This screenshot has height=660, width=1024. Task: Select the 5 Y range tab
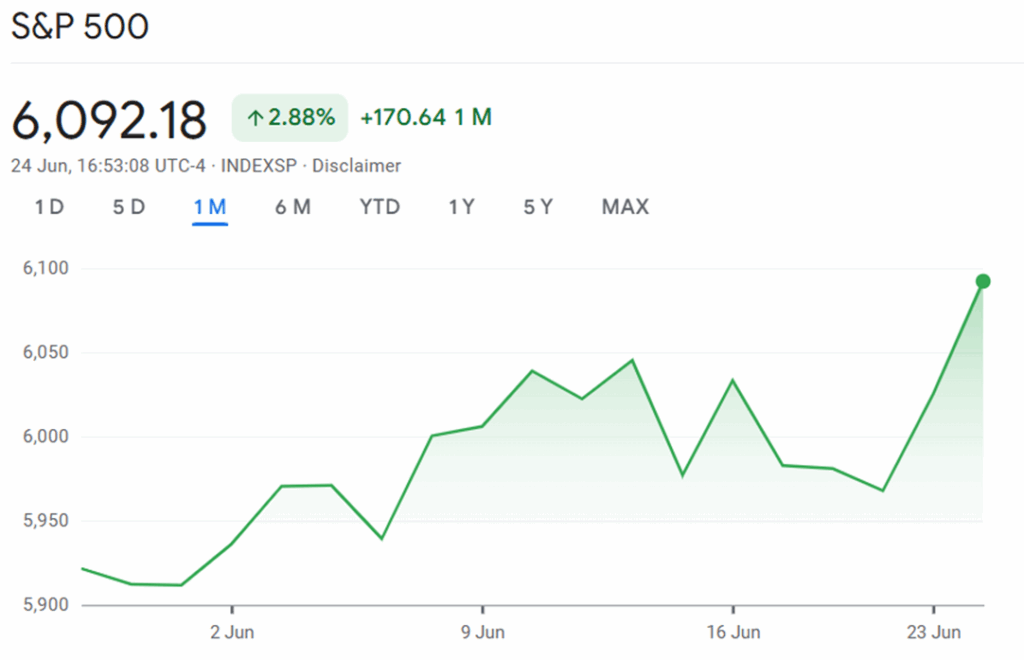point(538,208)
